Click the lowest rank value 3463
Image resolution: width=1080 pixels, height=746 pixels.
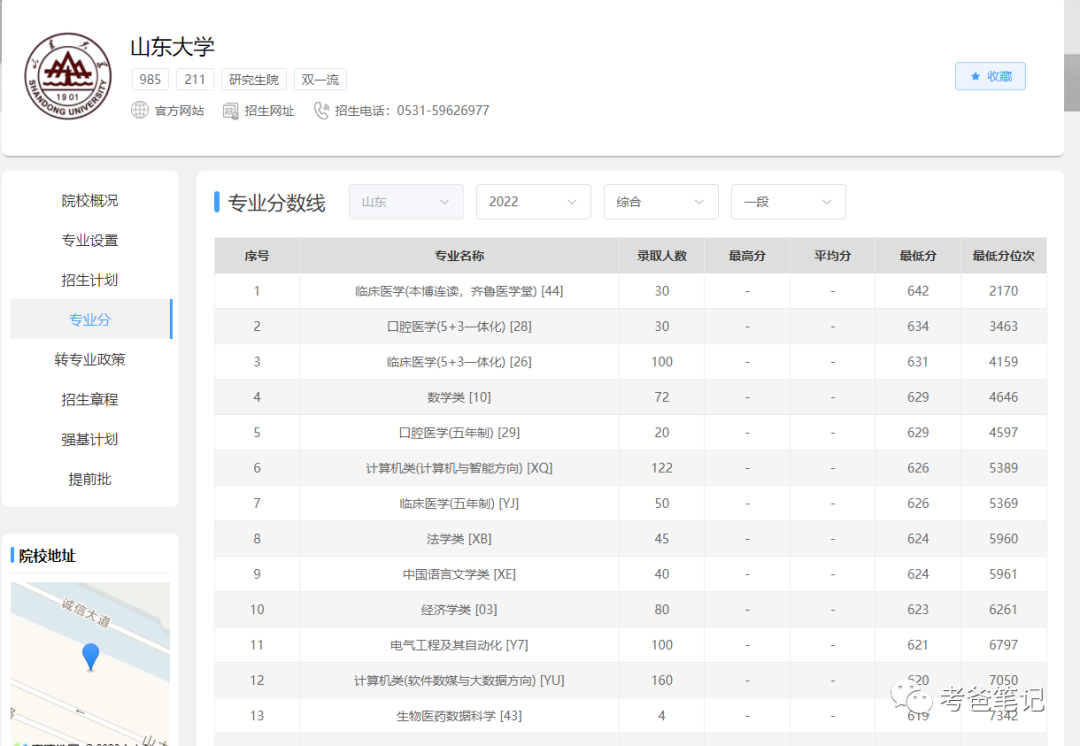[1004, 327]
